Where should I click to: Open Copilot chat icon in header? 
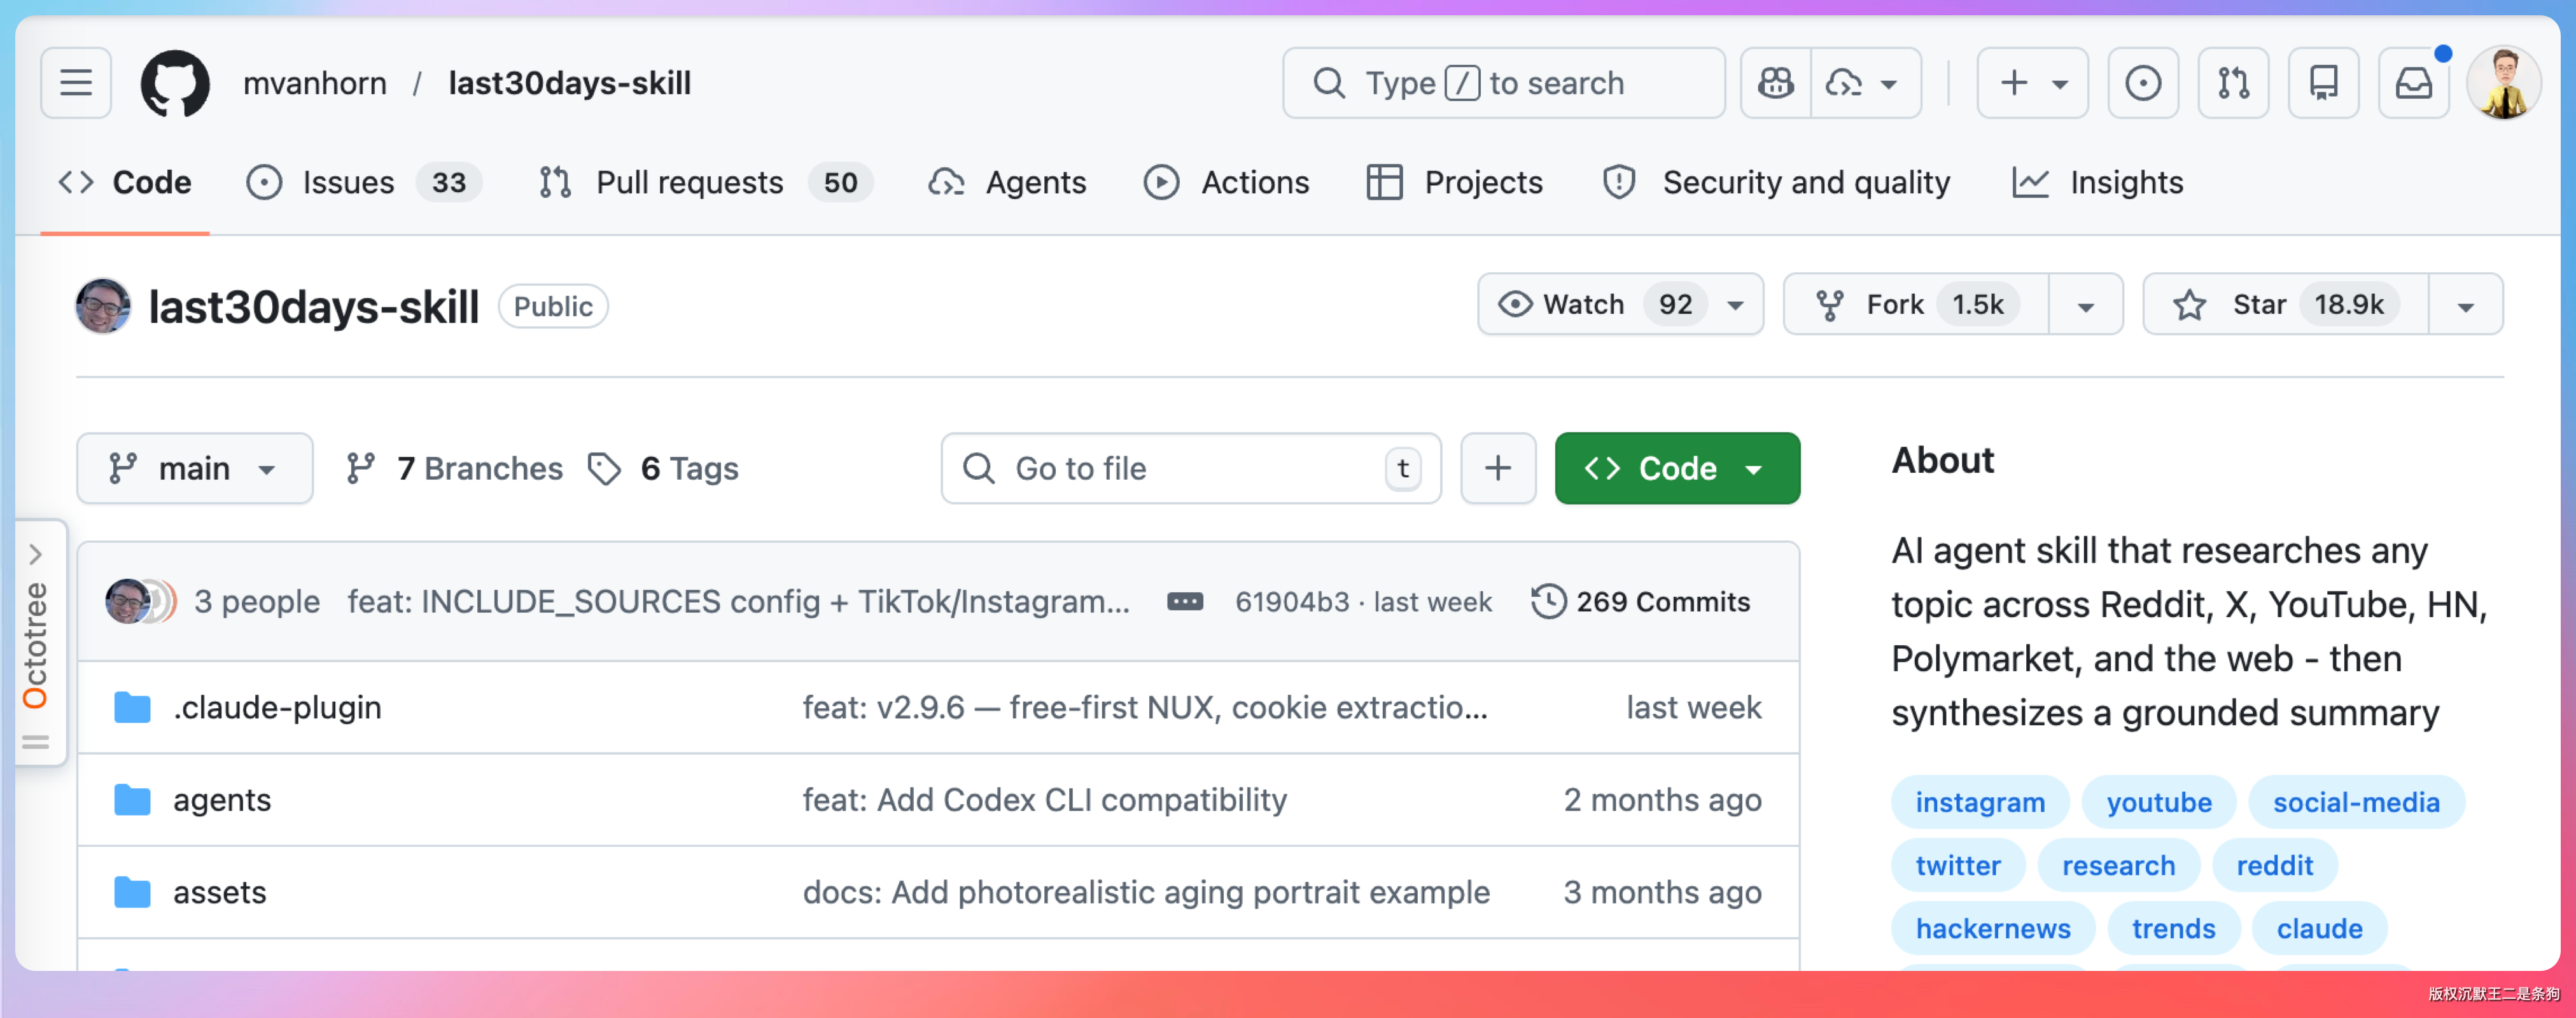[x=1776, y=83]
